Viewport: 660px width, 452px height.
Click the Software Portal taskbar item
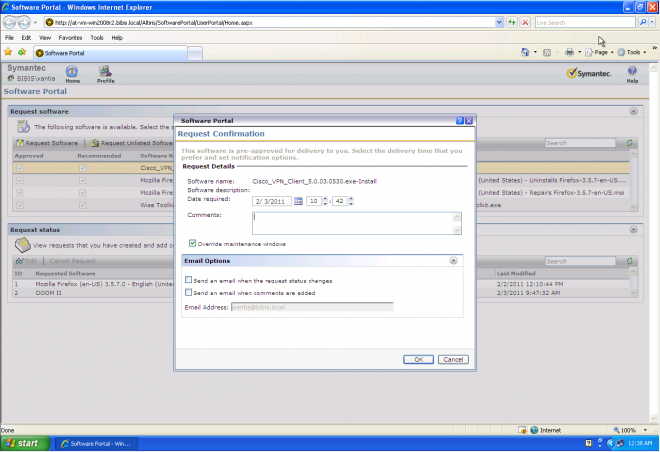96,444
